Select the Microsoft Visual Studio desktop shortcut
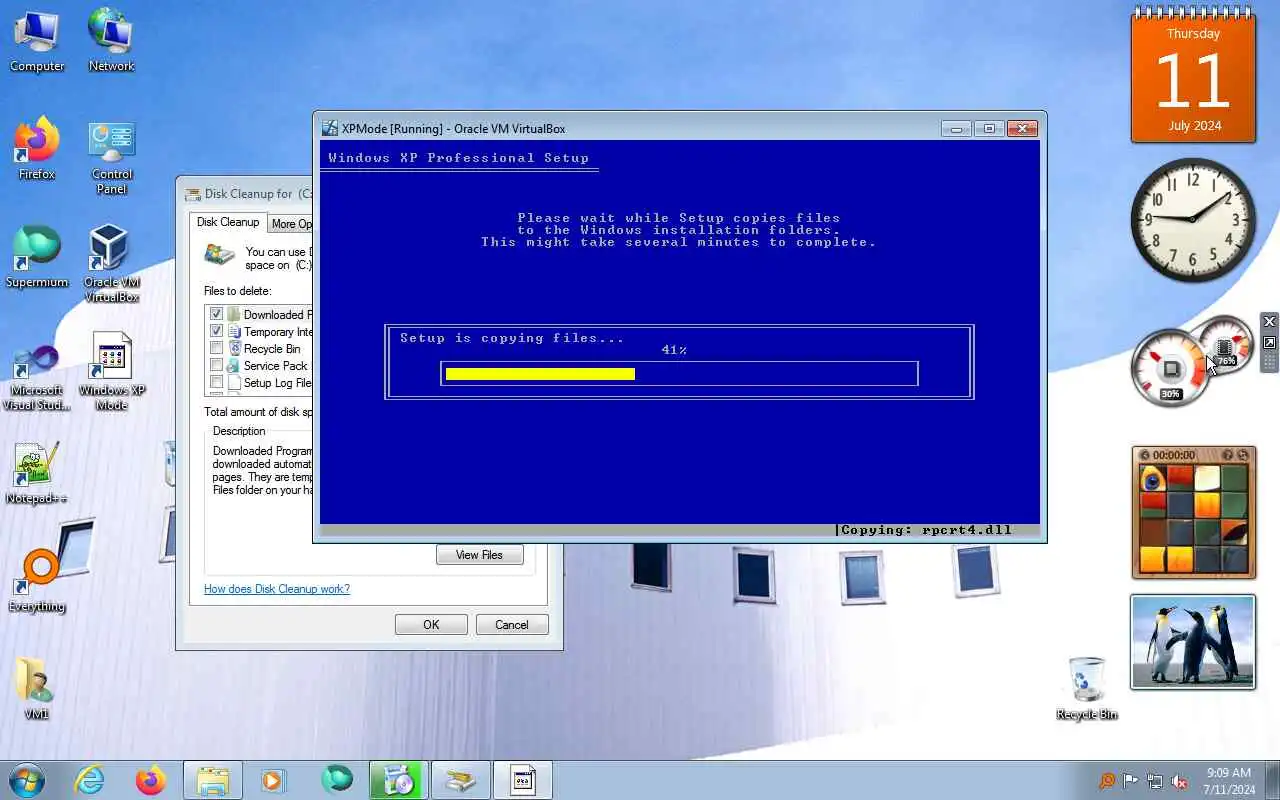1280x800 pixels. [37, 376]
